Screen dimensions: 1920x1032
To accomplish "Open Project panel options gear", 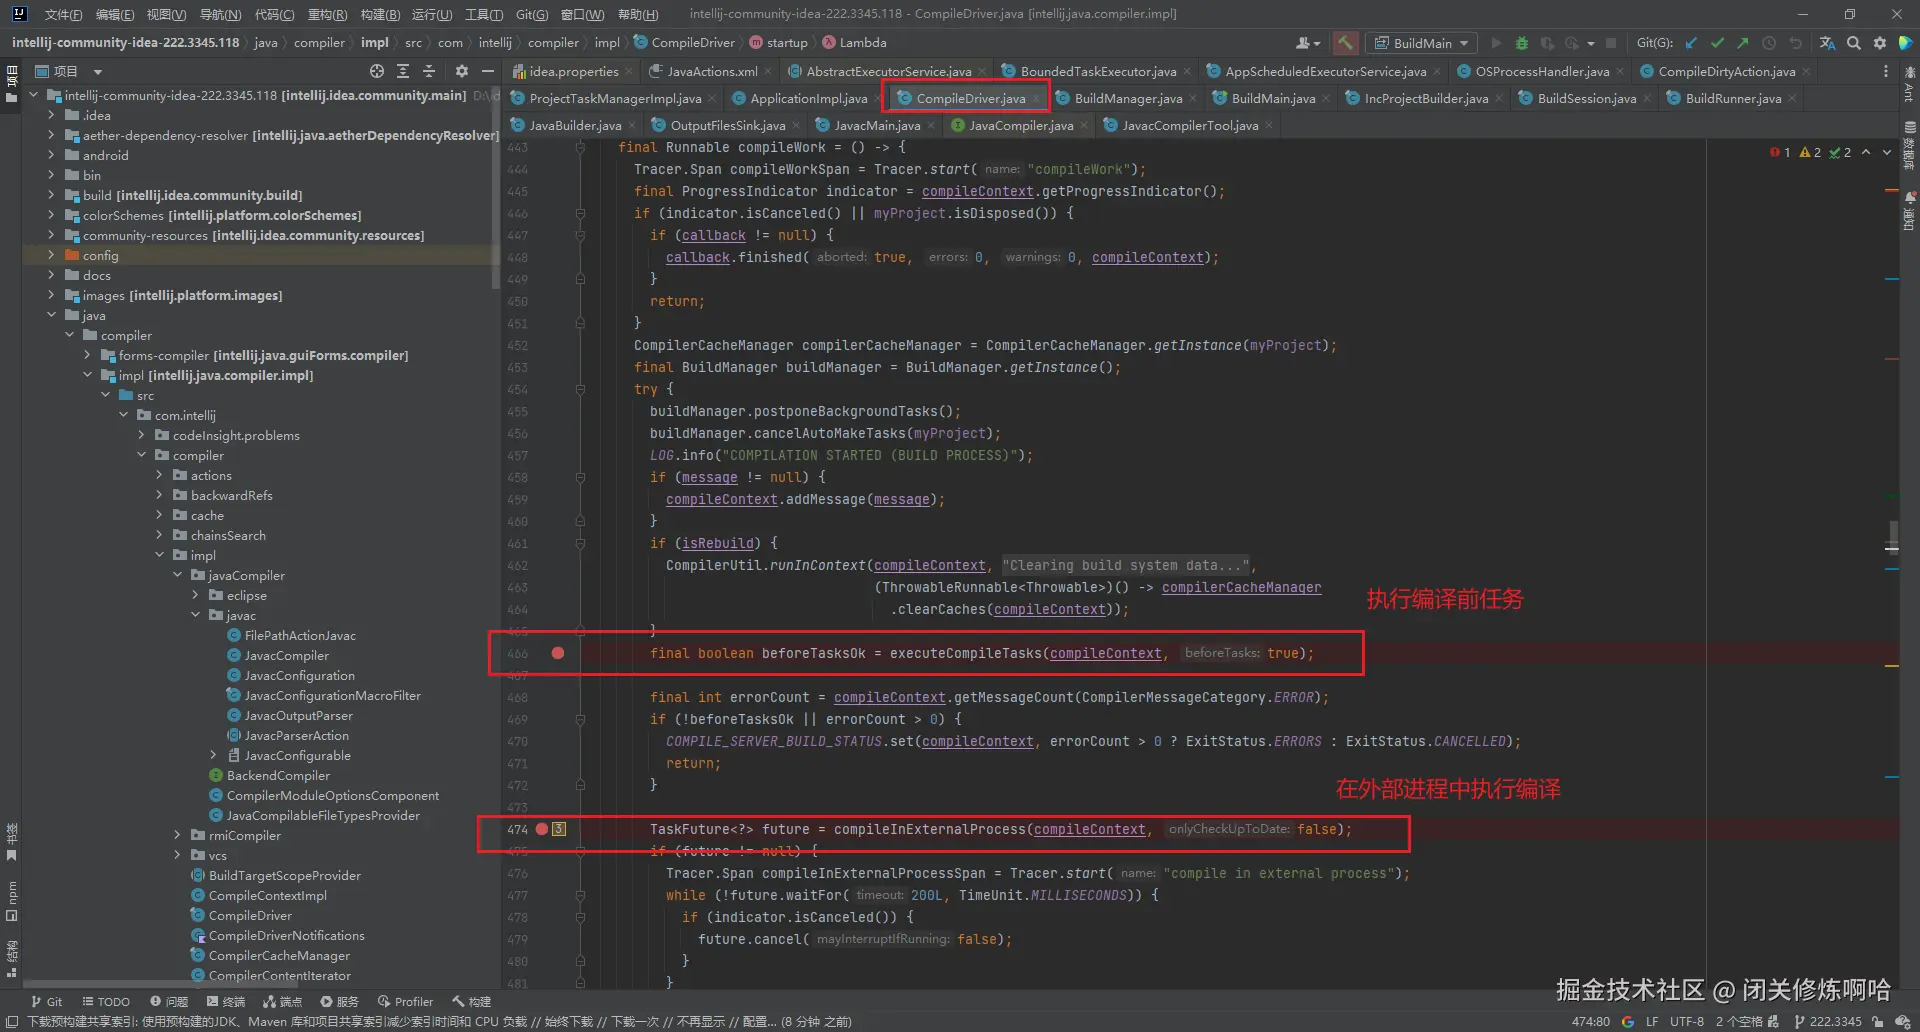I will pos(461,71).
